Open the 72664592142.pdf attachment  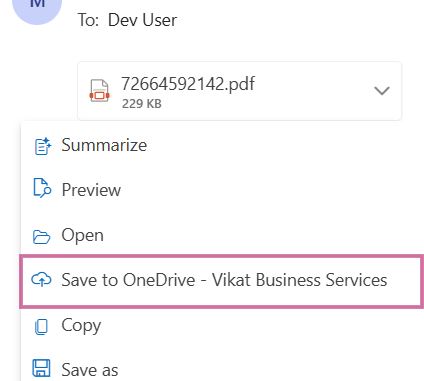pyautogui.click(x=239, y=91)
